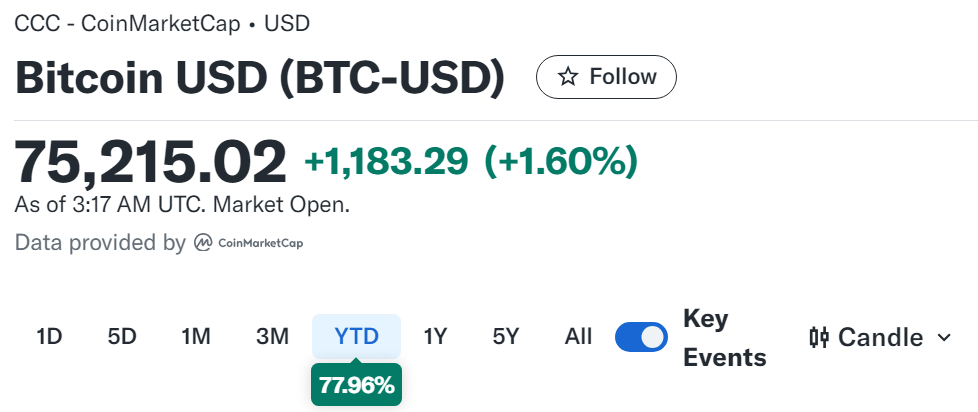Select the 1D time range
This screenshot has height=412, width=978.
click(49, 337)
